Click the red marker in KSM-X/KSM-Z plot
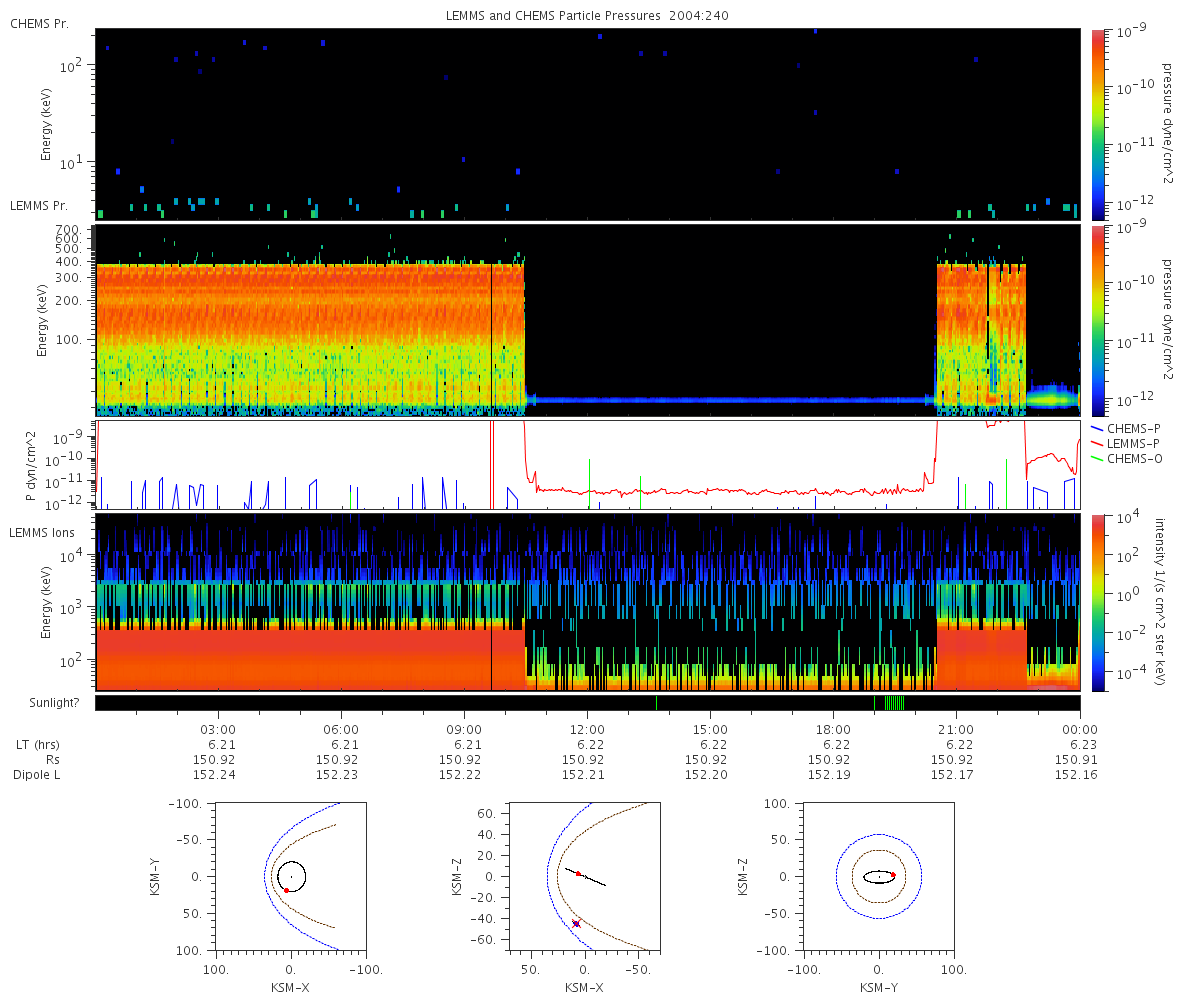 pos(578,874)
